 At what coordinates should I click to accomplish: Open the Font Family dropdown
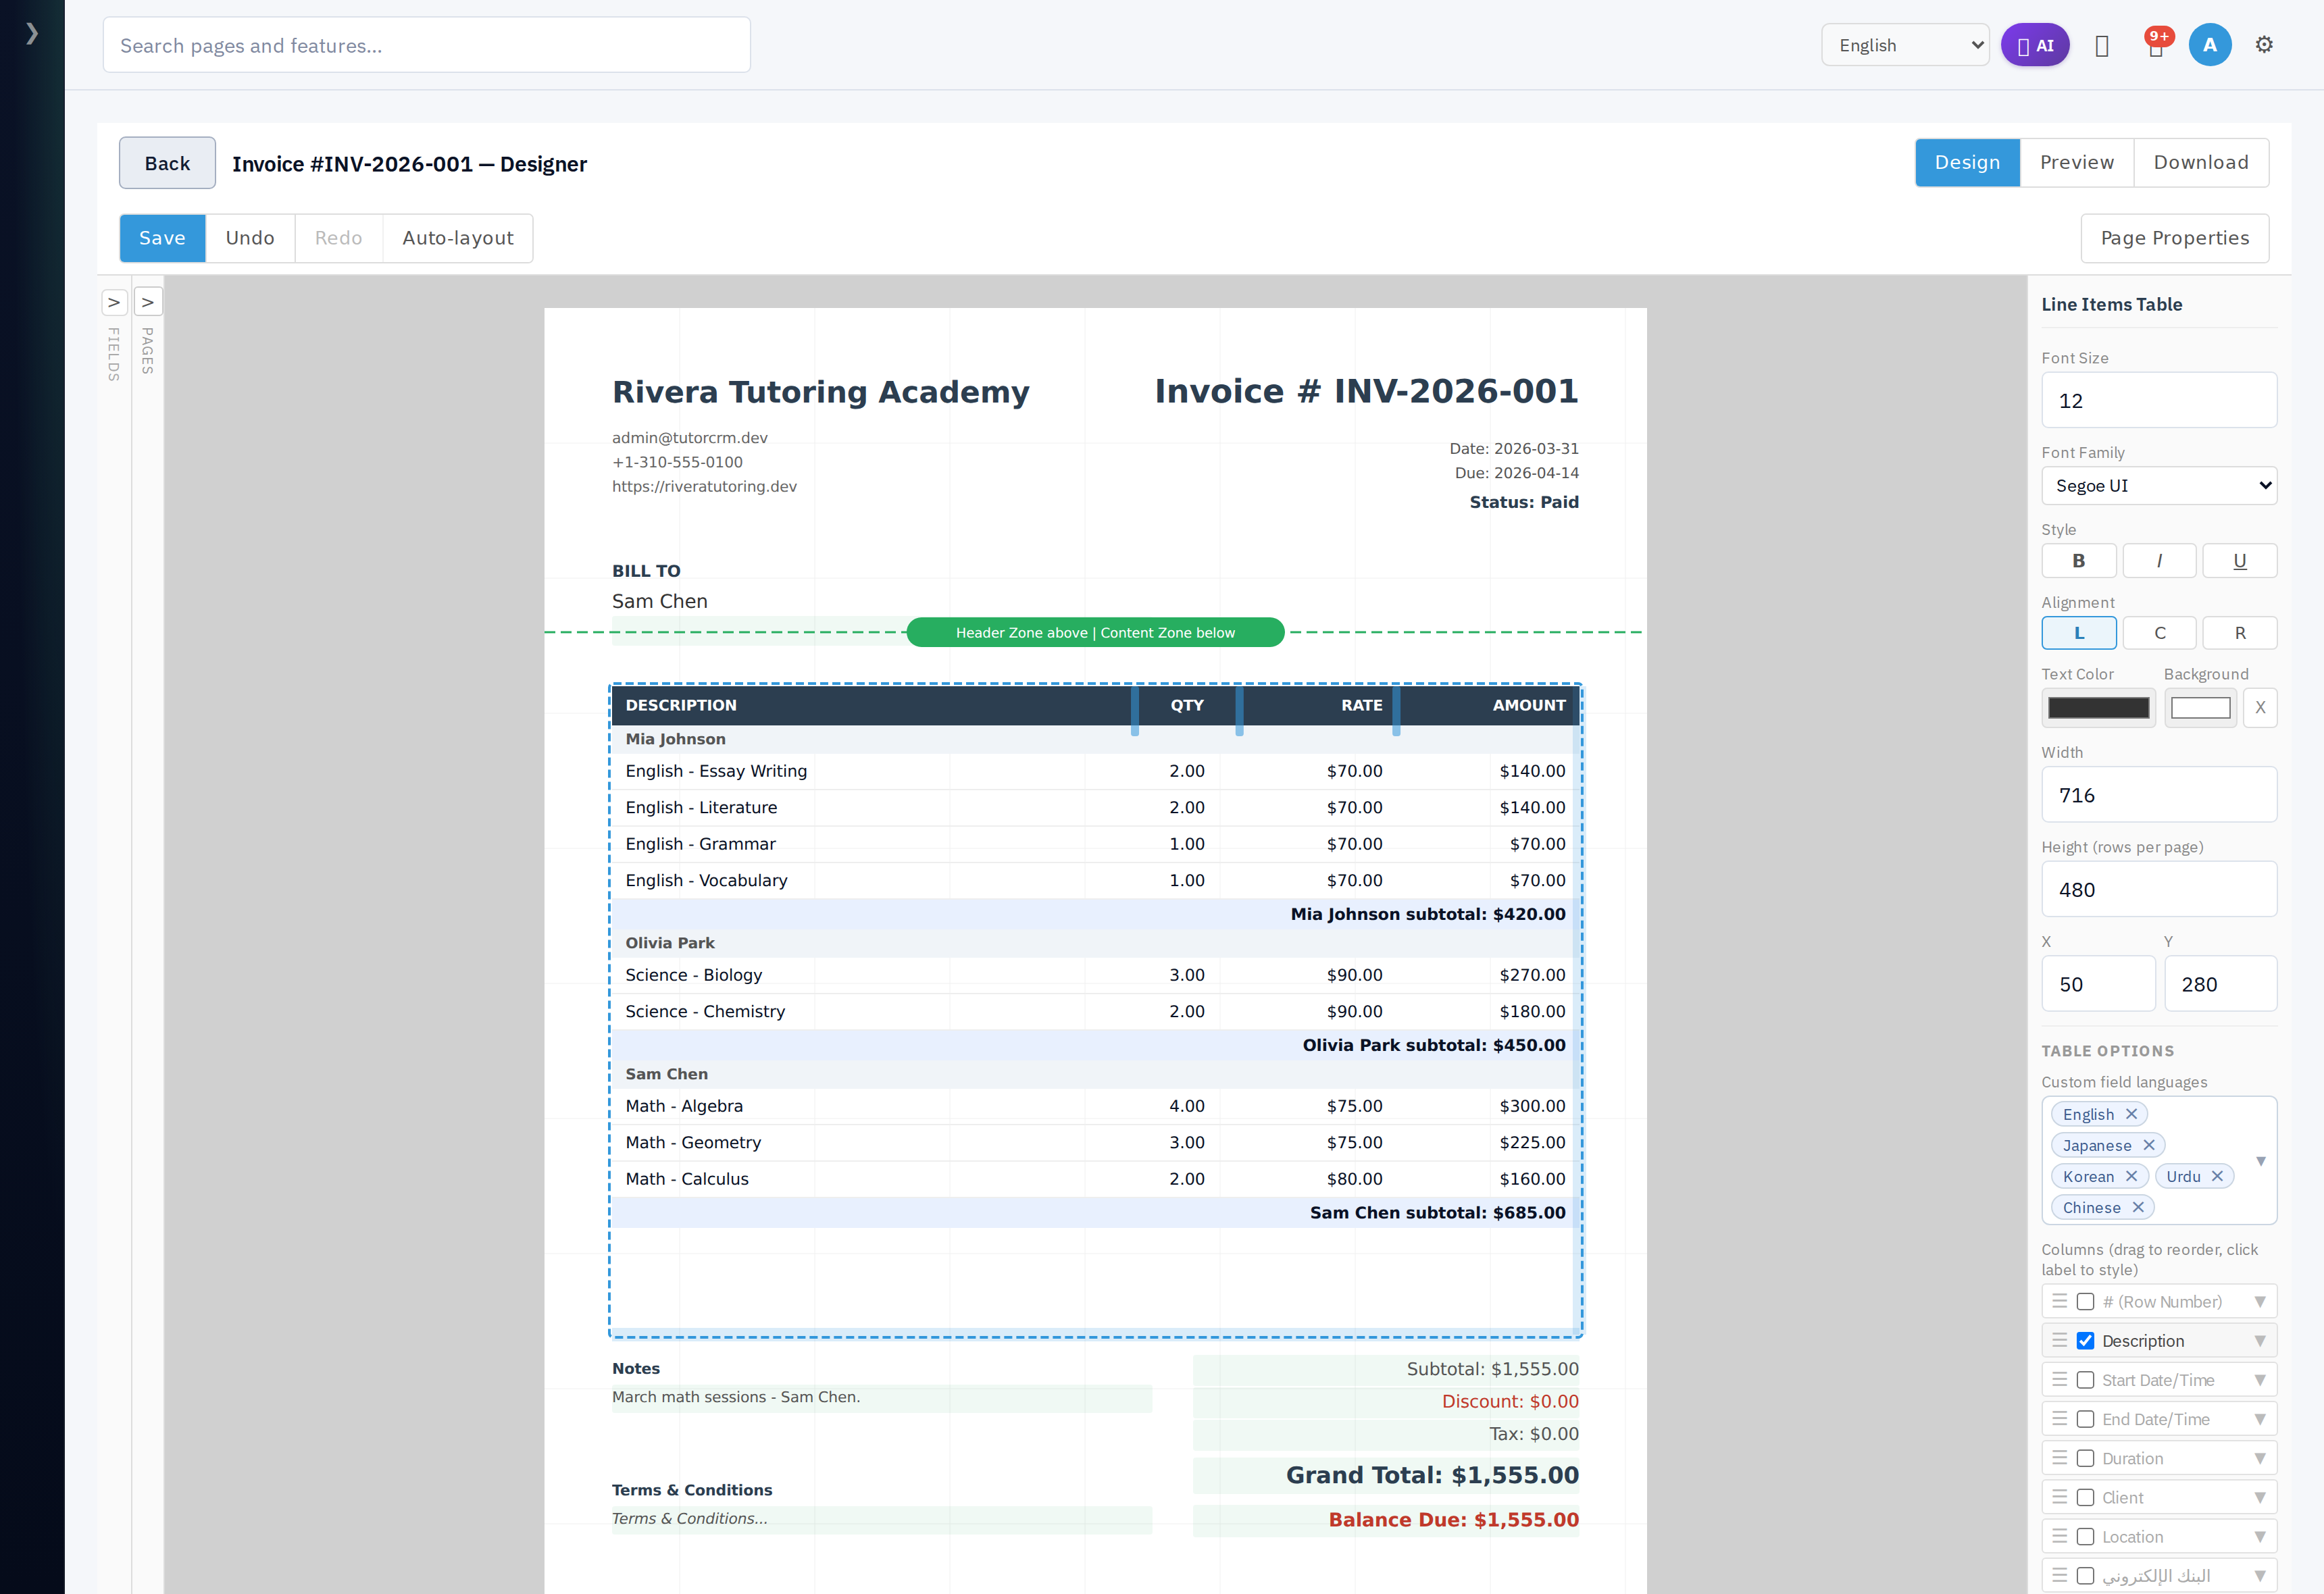pos(2159,486)
